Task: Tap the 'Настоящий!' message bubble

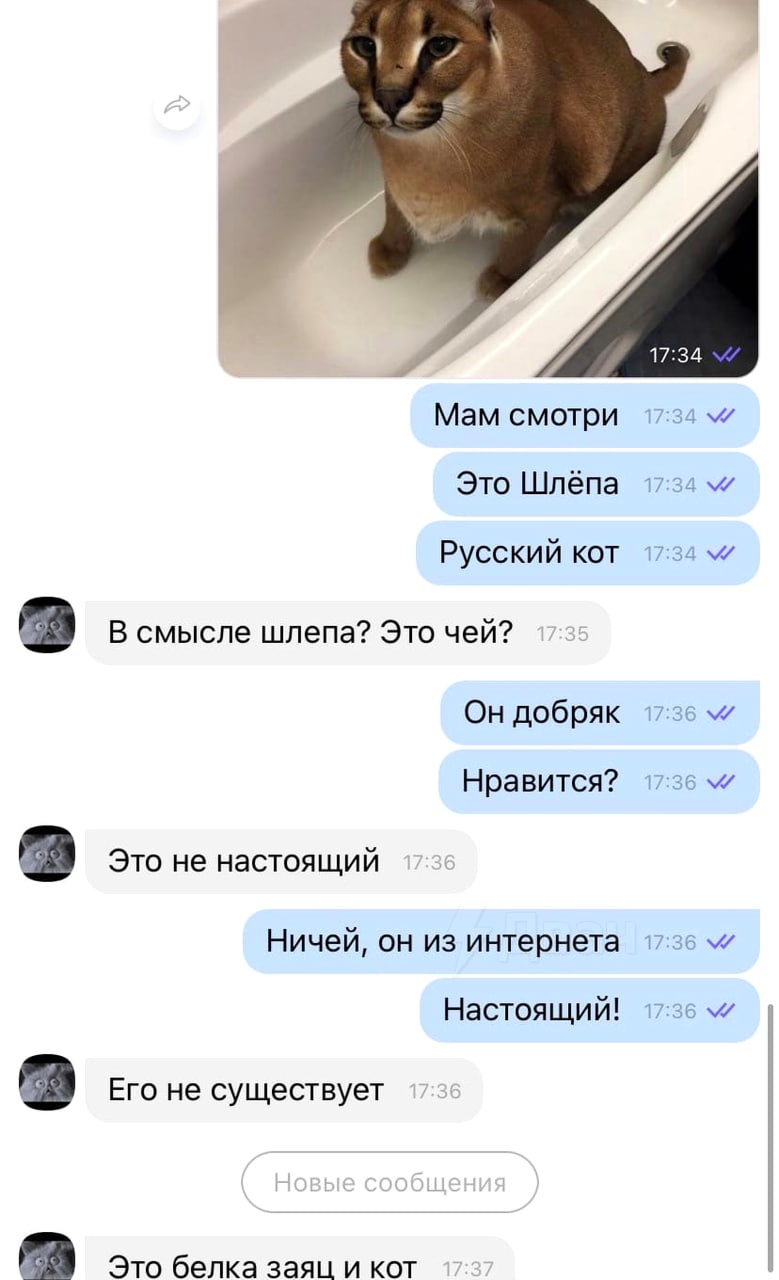Action: coord(590,1011)
